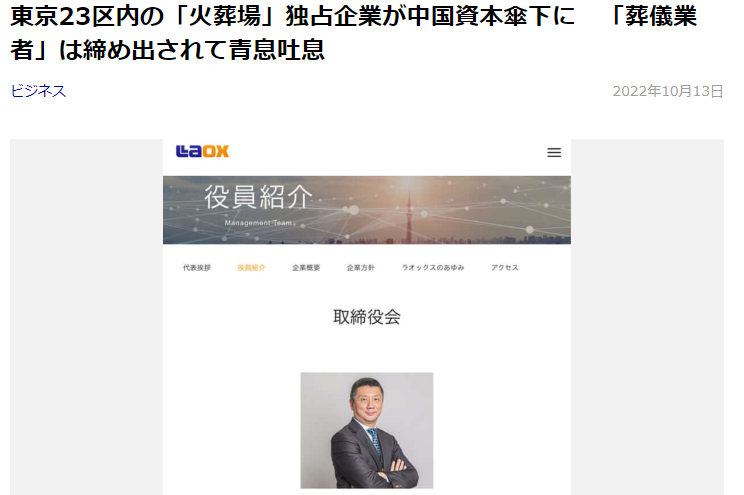
Task: Click the 取締役会 section heading
Action: 367,317
